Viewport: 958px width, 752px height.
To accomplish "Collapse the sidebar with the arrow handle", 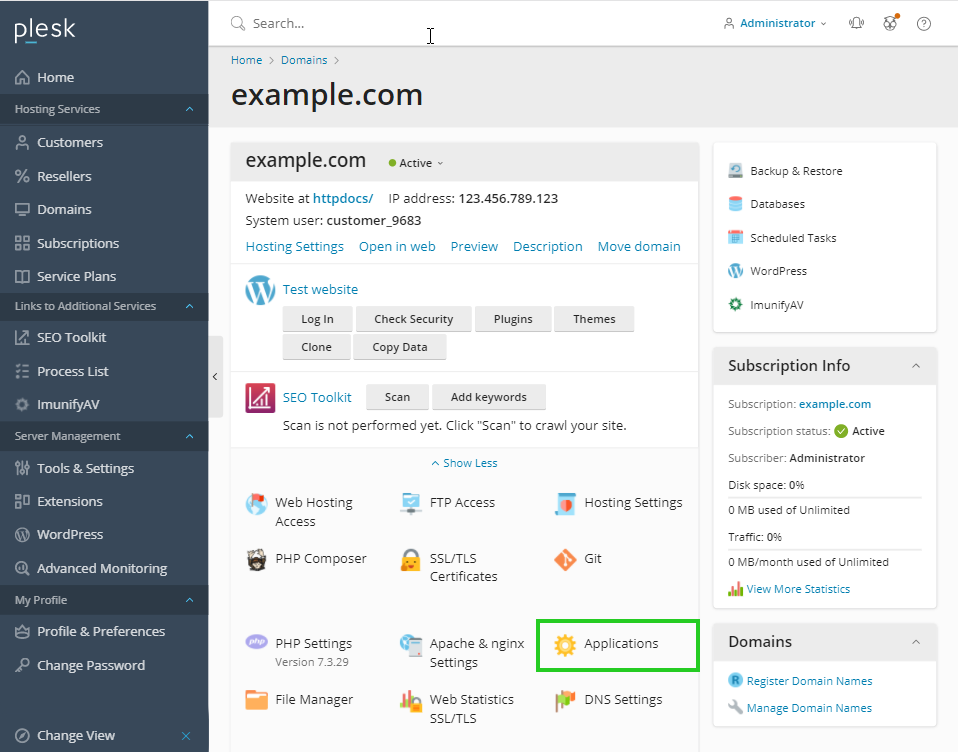I will [215, 376].
